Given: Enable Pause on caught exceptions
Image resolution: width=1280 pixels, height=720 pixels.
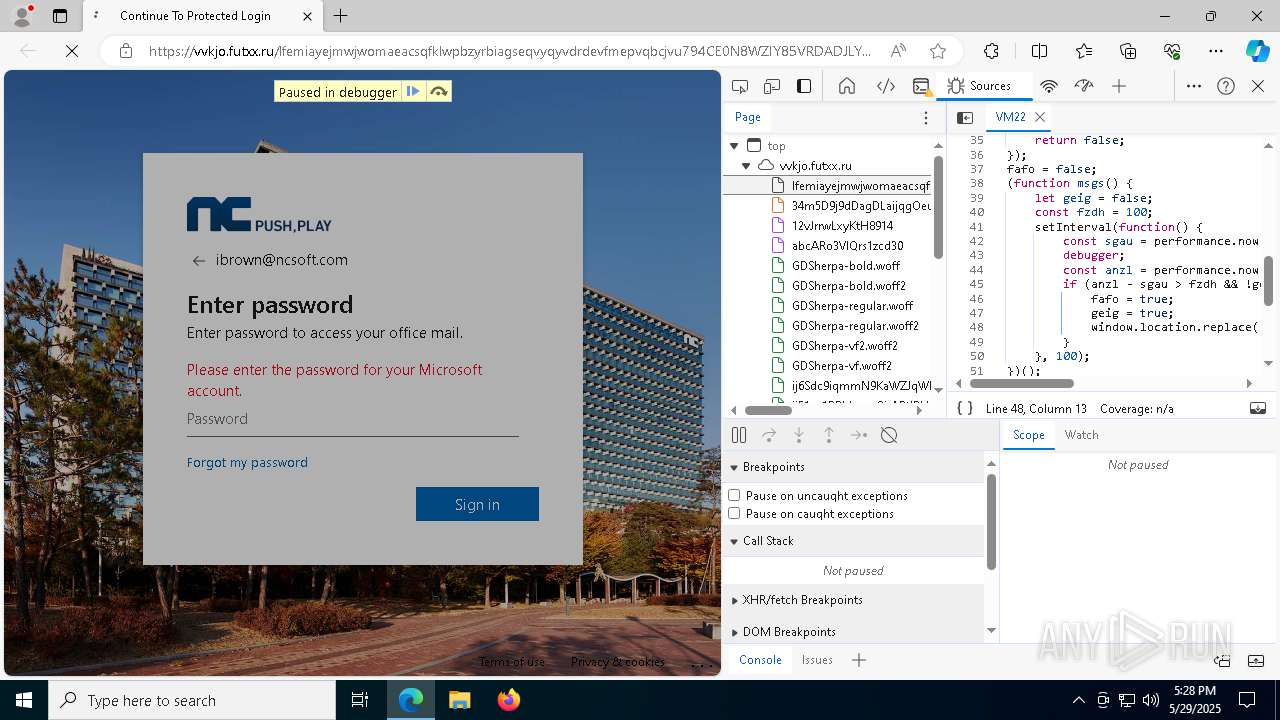Looking at the screenshot, I should pyautogui.click(x=734, y=513).
